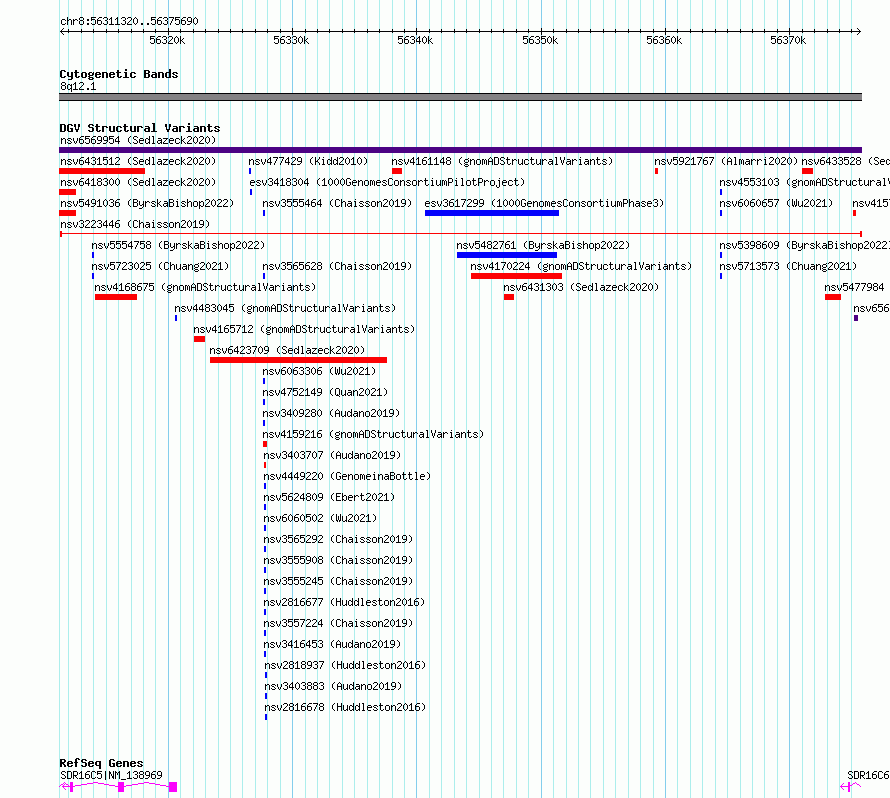890x798 pixels.
Task: Open nsv3555245 (Chaisson2019) label
Action: point(338,581)
